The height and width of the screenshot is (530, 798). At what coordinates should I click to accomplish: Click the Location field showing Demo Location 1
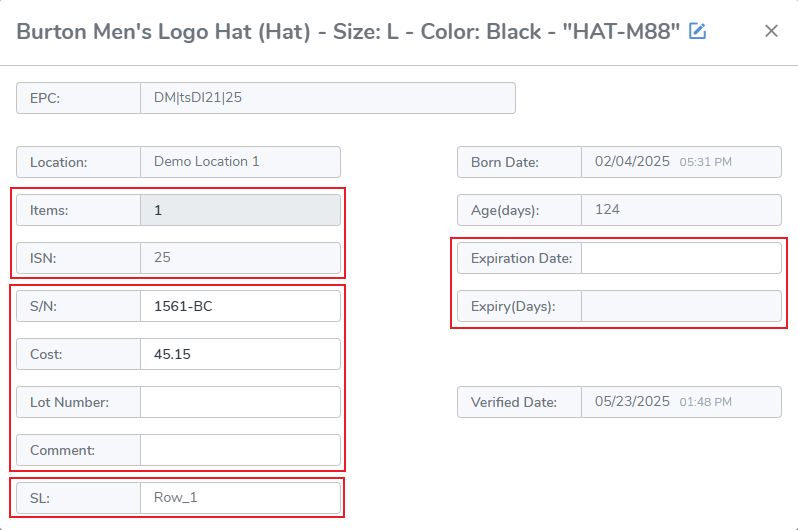pyautogui.click(x=240, y=162)
